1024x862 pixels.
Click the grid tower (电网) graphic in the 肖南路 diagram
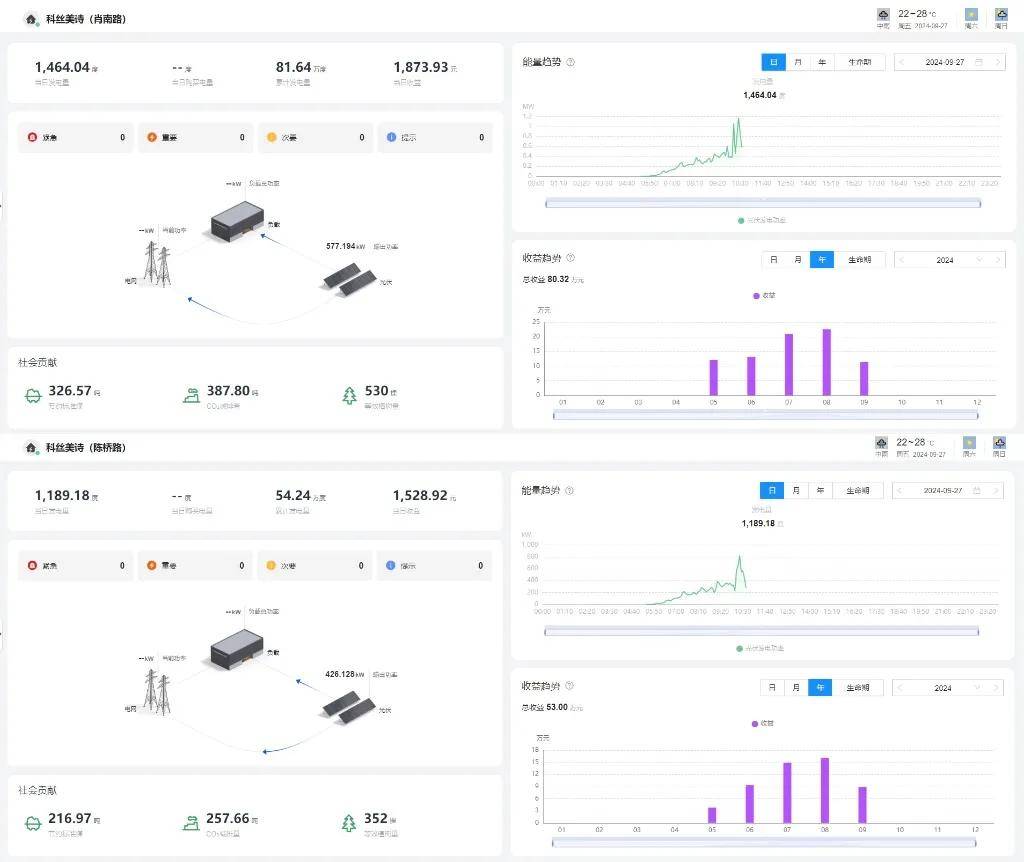pos(157,264)
